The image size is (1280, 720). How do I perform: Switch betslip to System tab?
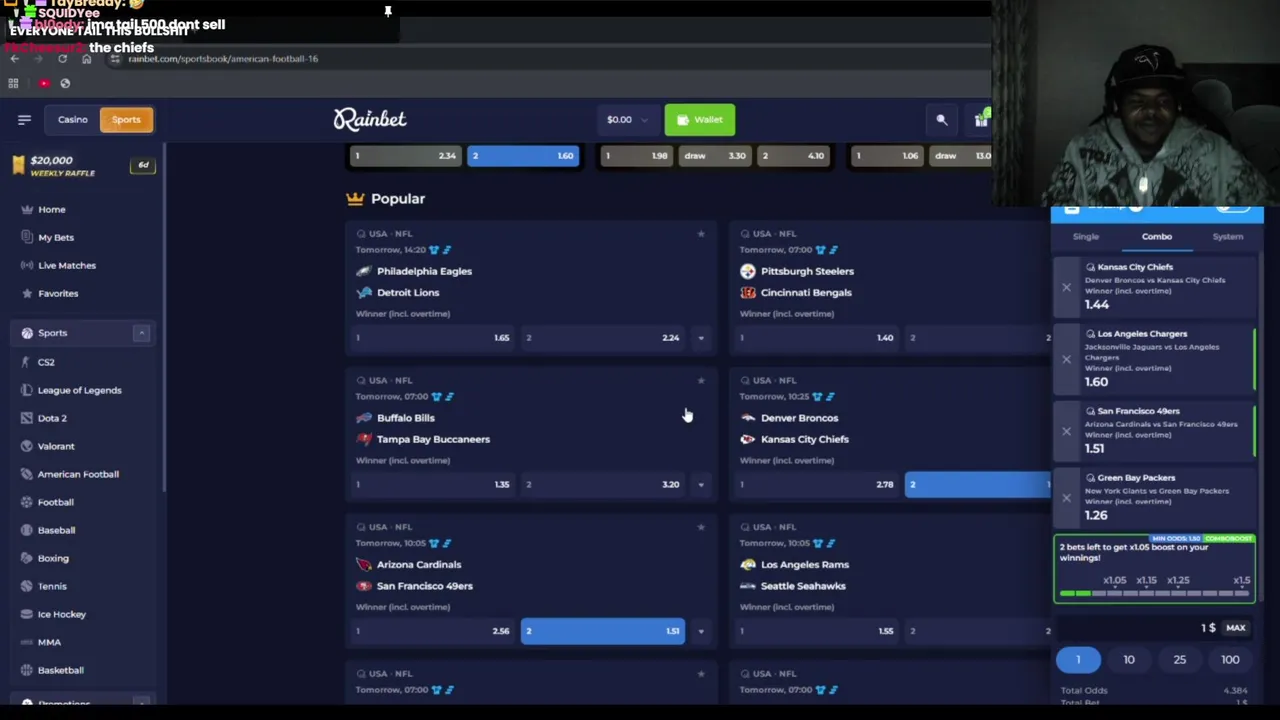[1228, 237]
